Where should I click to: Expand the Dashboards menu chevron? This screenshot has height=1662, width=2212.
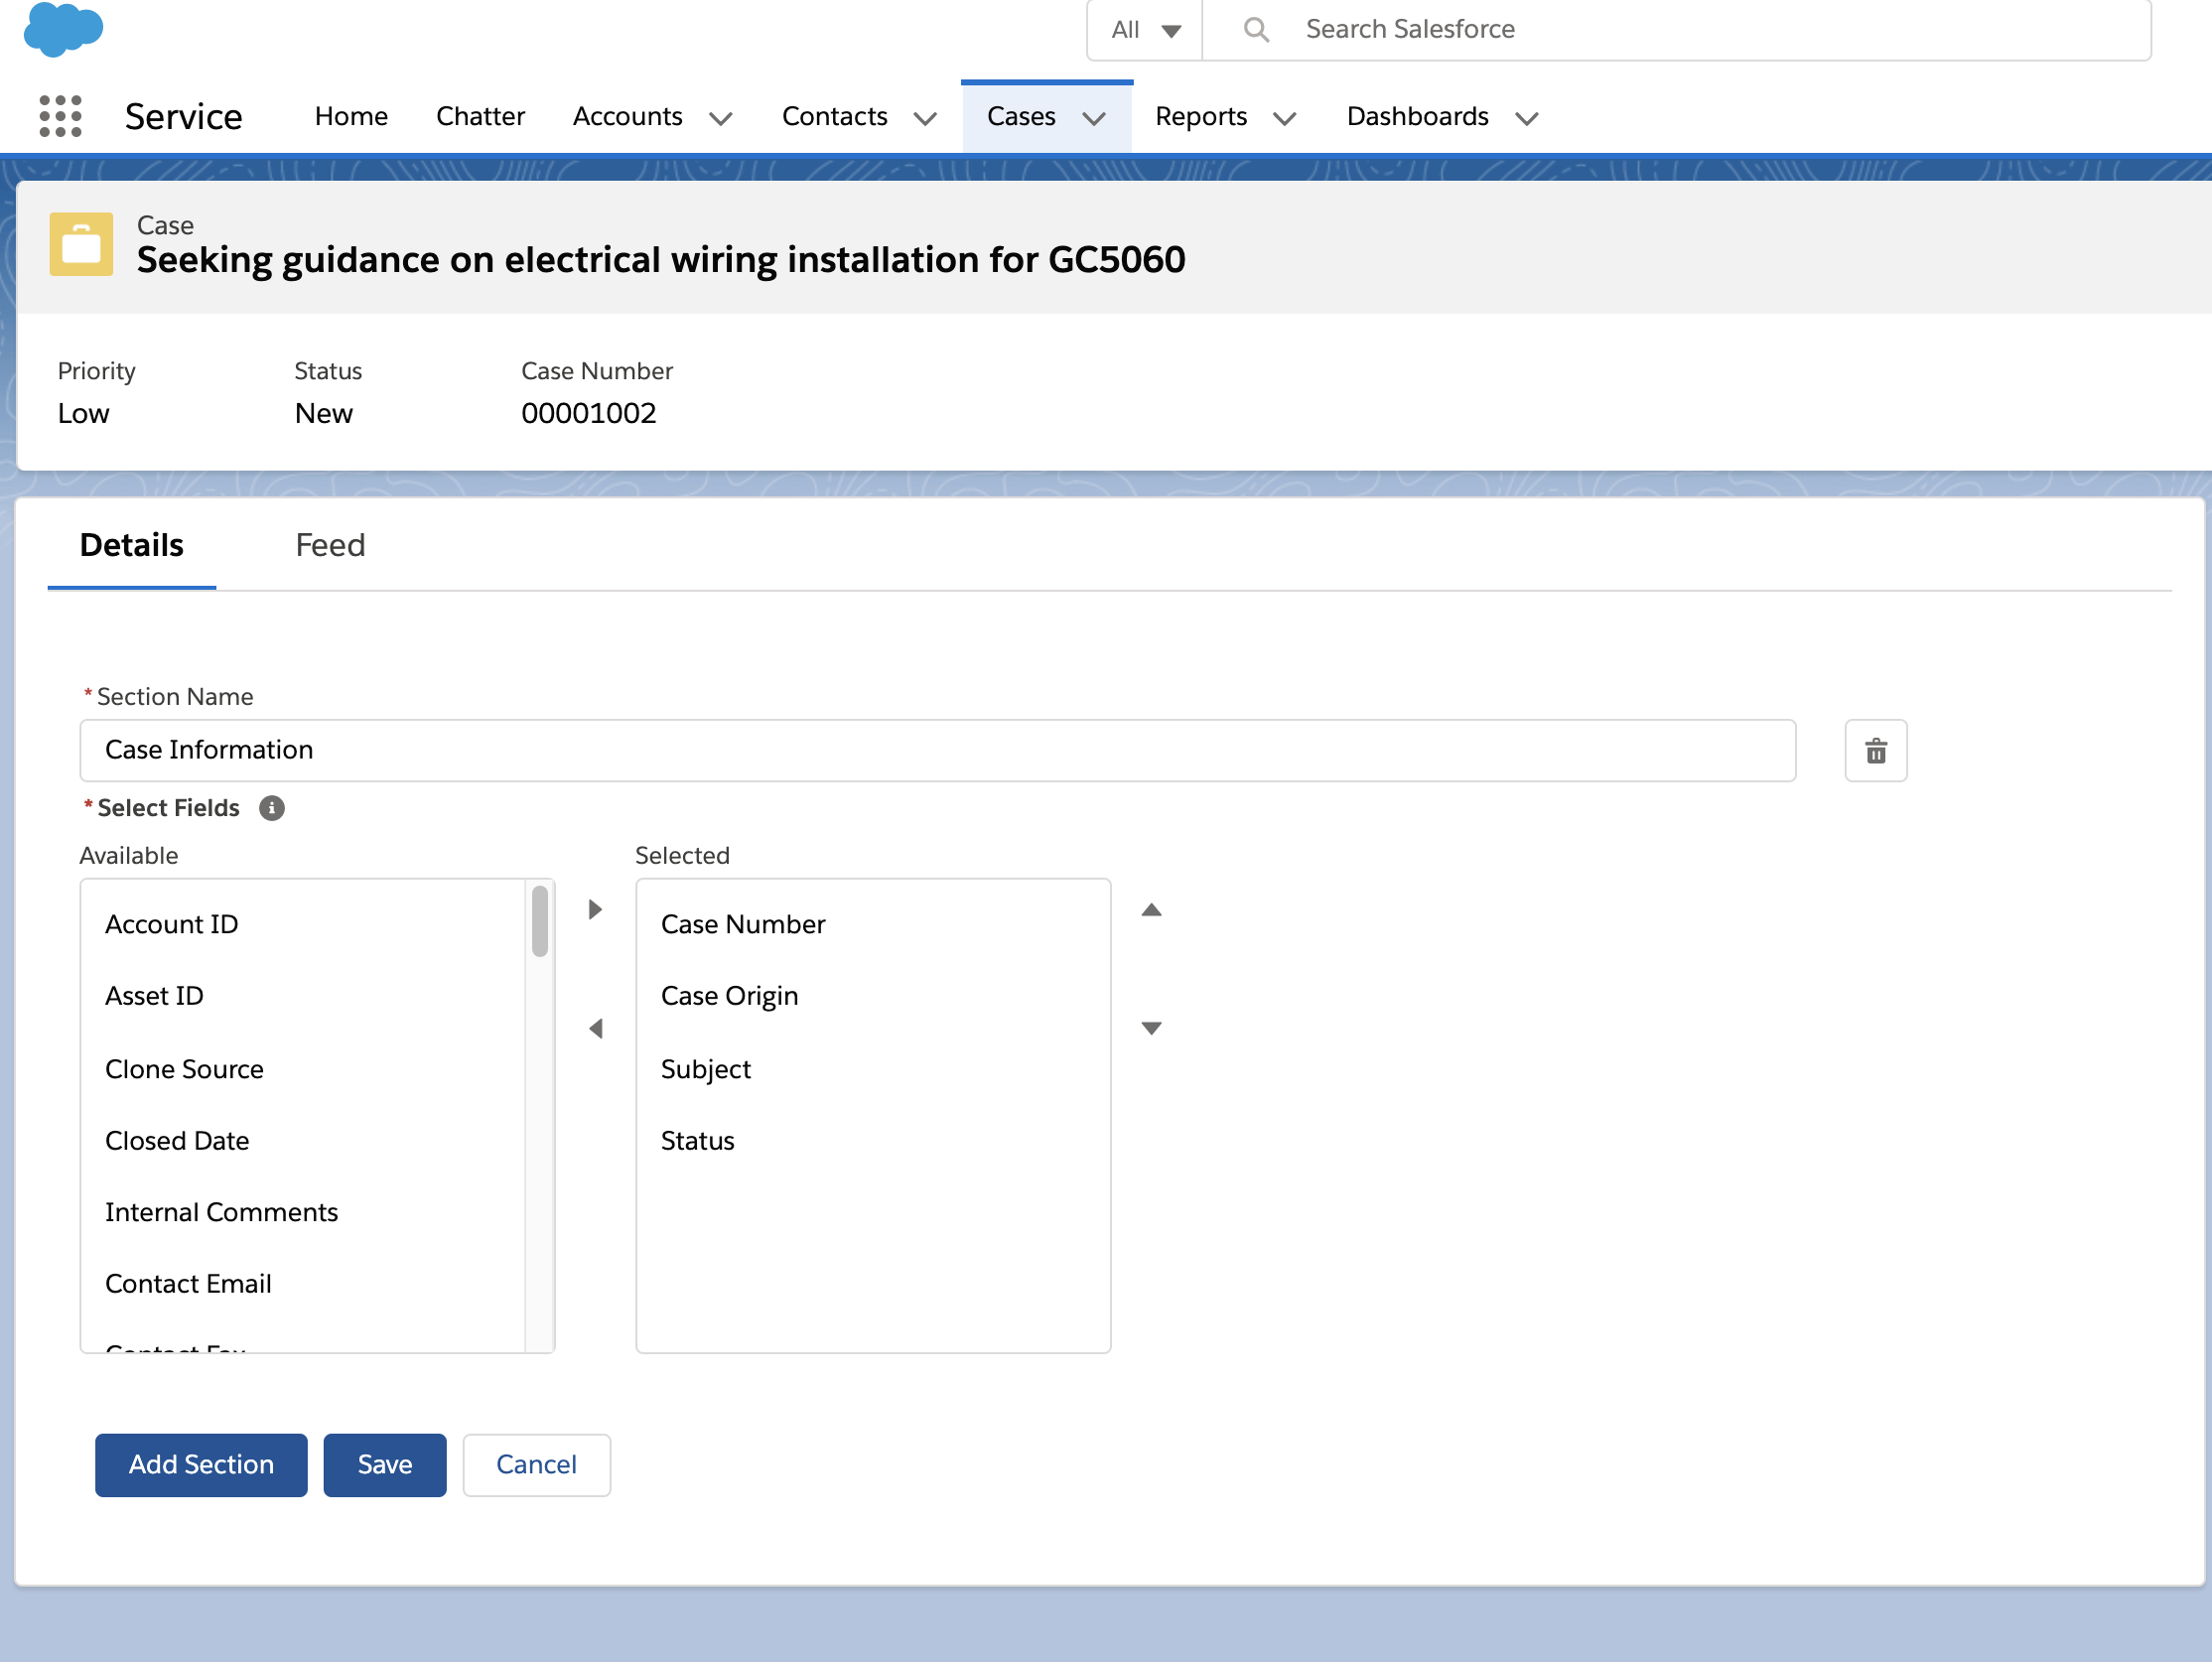pyautogui.click(x=1526, y=118)
